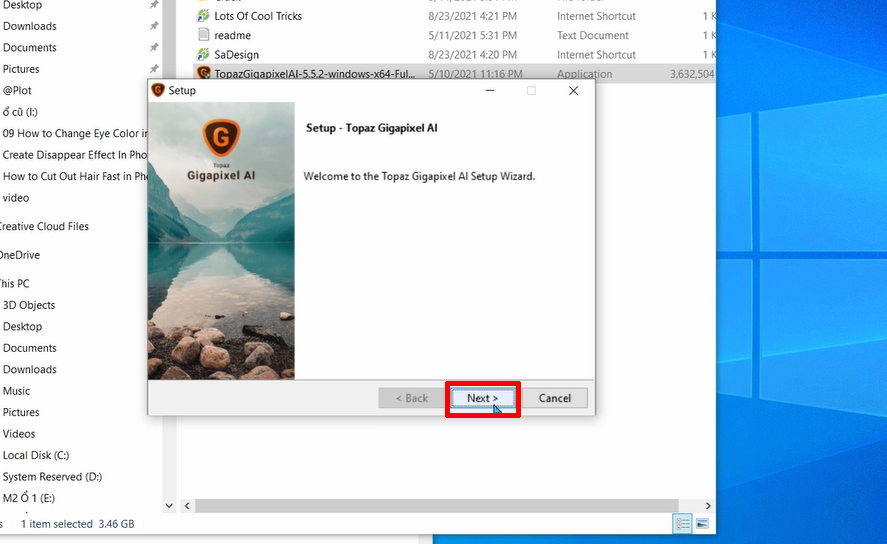Click Next in the Setup wizard
The height and width of the screenshot is (544, 887).
click(483, 398)
